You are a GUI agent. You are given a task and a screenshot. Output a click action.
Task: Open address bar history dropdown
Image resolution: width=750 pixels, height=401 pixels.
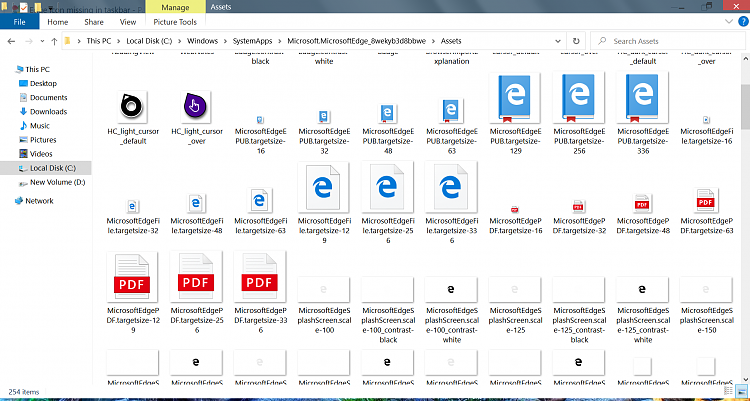coord(558,41)
